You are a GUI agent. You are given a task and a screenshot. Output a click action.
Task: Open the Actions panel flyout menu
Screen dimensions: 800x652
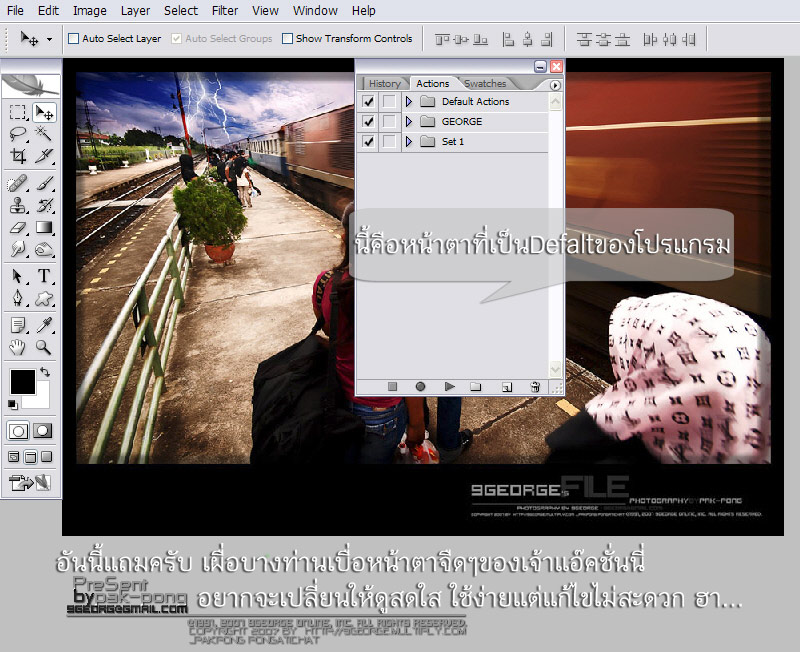click(x=555, y=85)
